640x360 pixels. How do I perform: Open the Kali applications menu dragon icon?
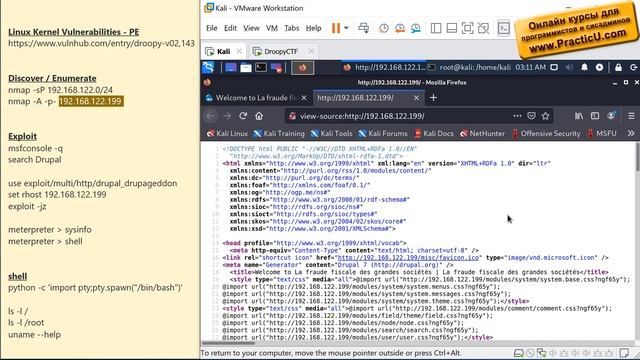208,67
